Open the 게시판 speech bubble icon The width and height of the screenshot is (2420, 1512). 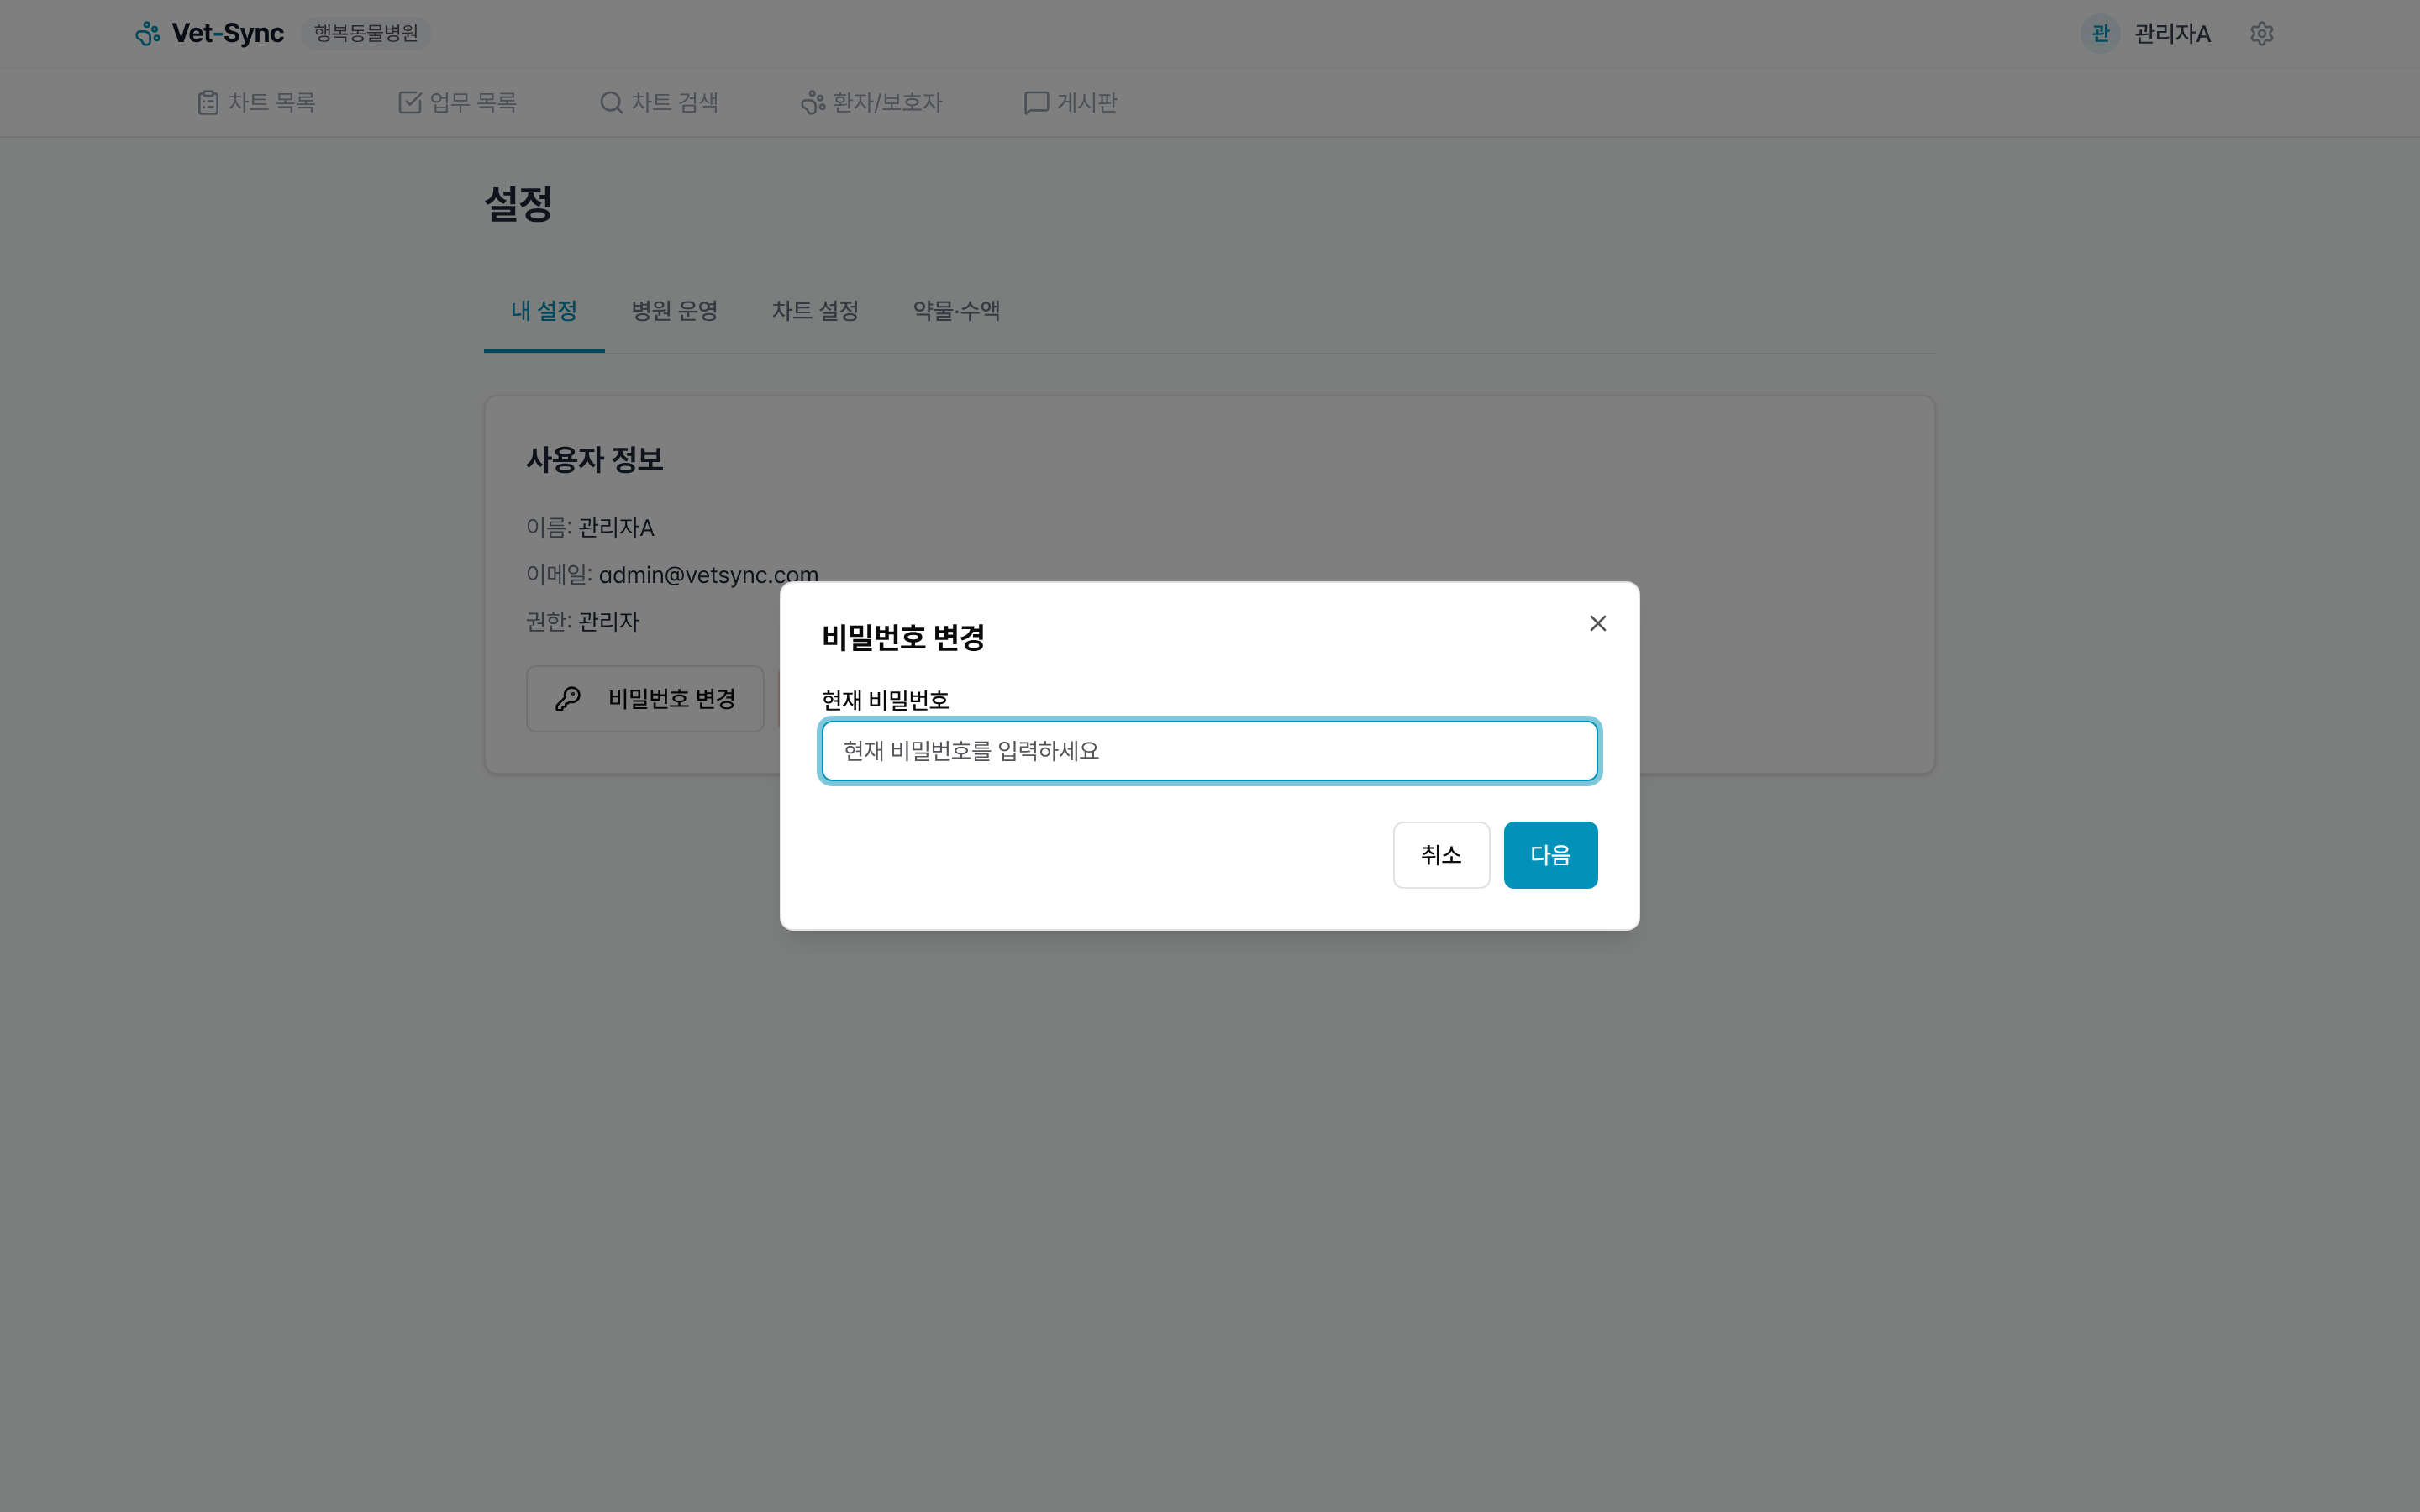[1035, 101]
